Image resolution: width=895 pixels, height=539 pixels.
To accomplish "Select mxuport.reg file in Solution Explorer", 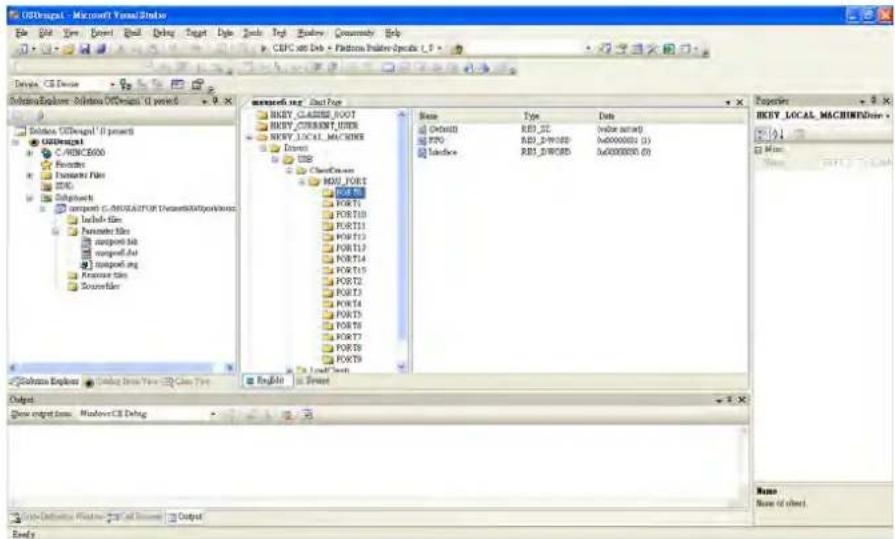I will 116,264.
